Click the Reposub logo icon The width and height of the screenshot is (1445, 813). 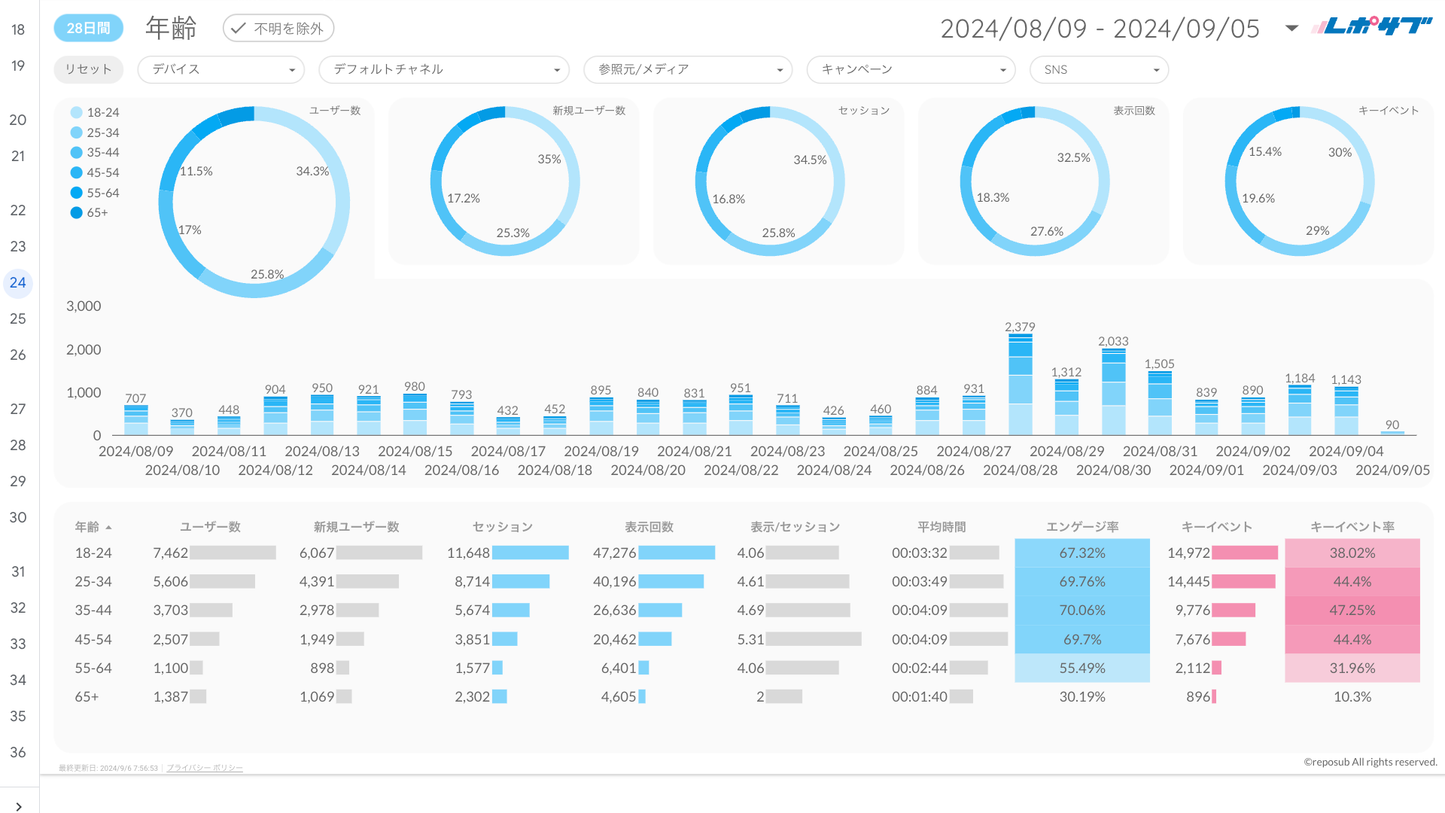pyautogui.click(x=1371, y=28)
